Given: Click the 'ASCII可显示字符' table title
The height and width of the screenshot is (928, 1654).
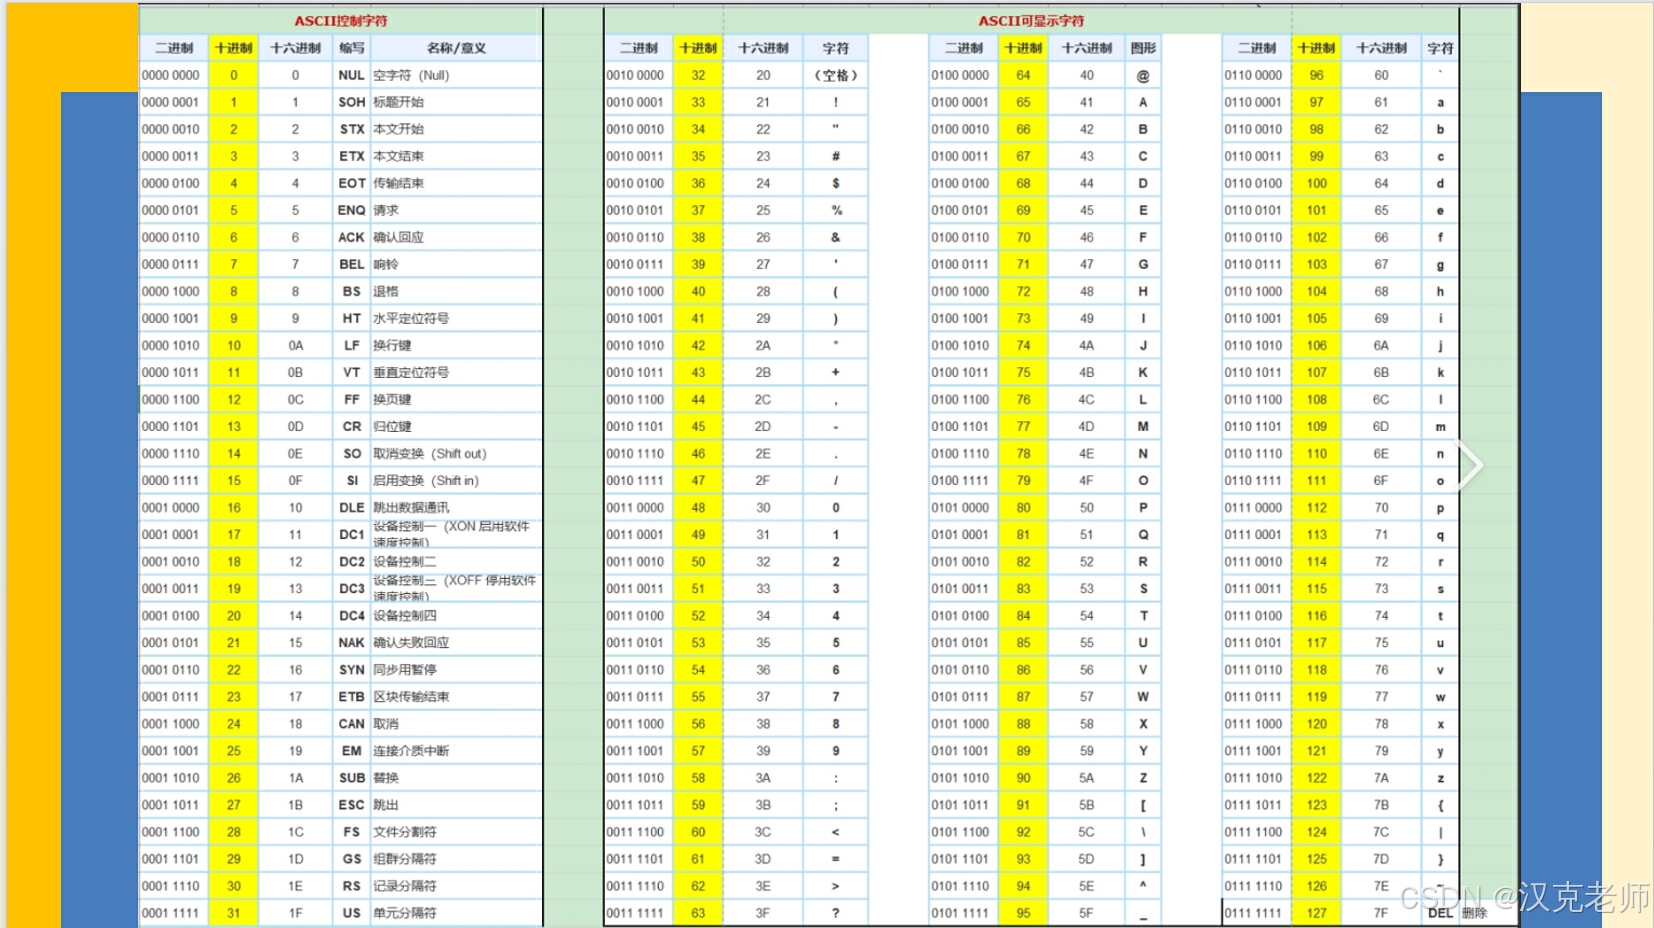Looking at the screenshot, I should point(1031,21).
